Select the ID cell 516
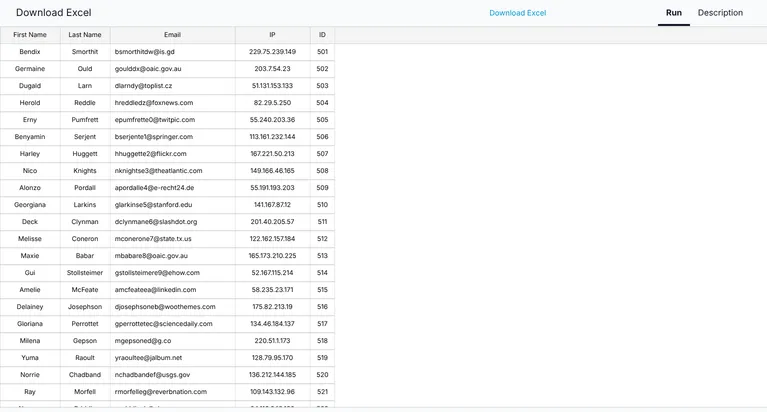The image size is (767, 412). (322, 307)
